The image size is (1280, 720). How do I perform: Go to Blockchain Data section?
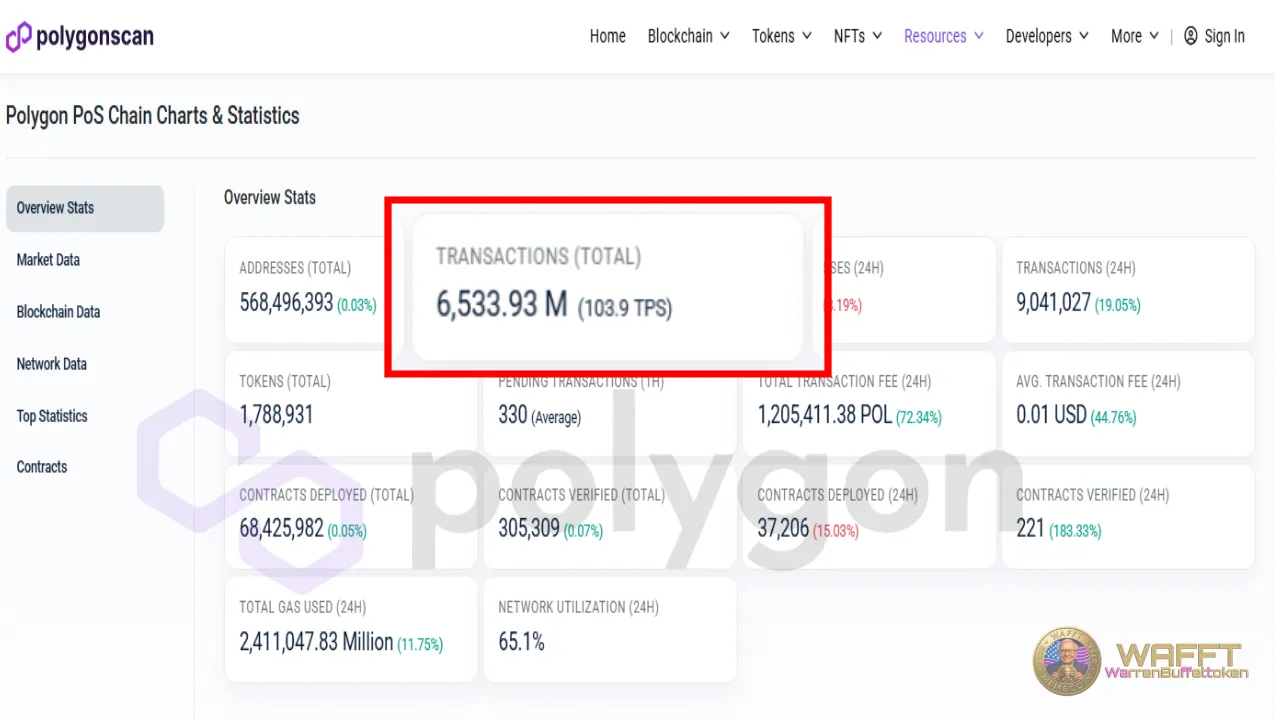58,312
